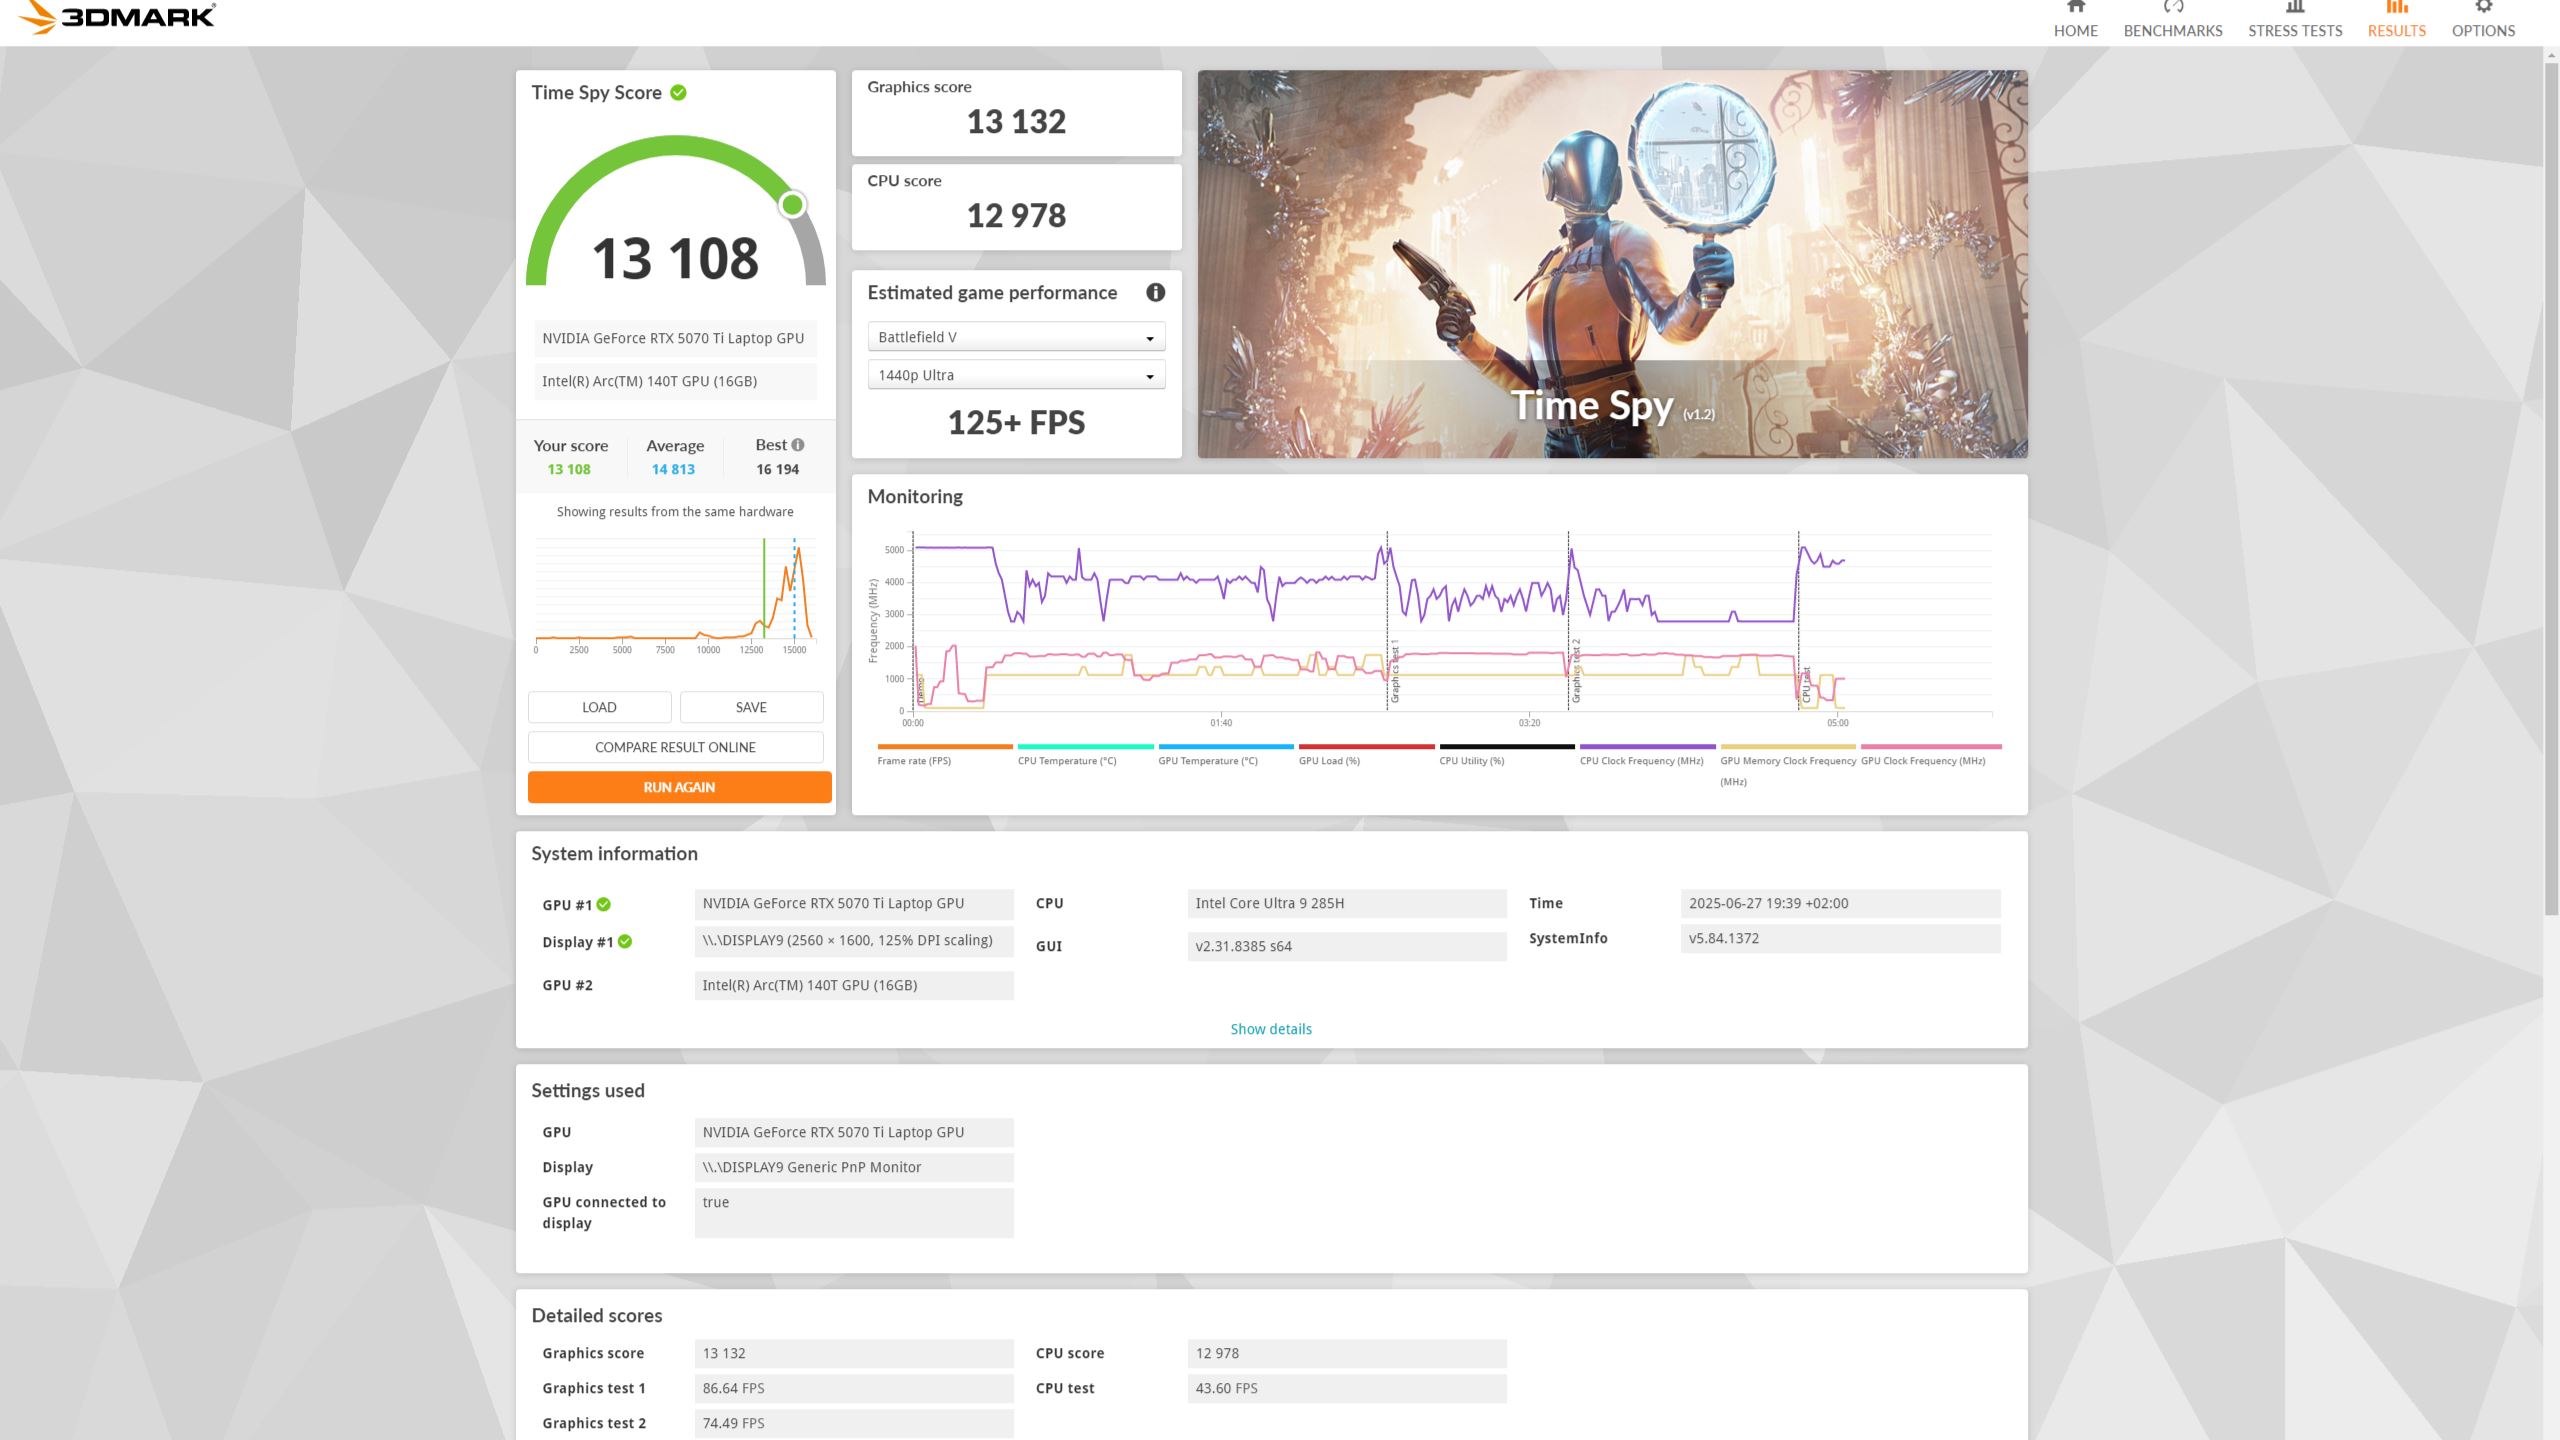Click the orange RUN AGAIN button
Image resolution: width=2560 pixels, height=1440 pixels.
pyautogui.click(x=679, y=787)
